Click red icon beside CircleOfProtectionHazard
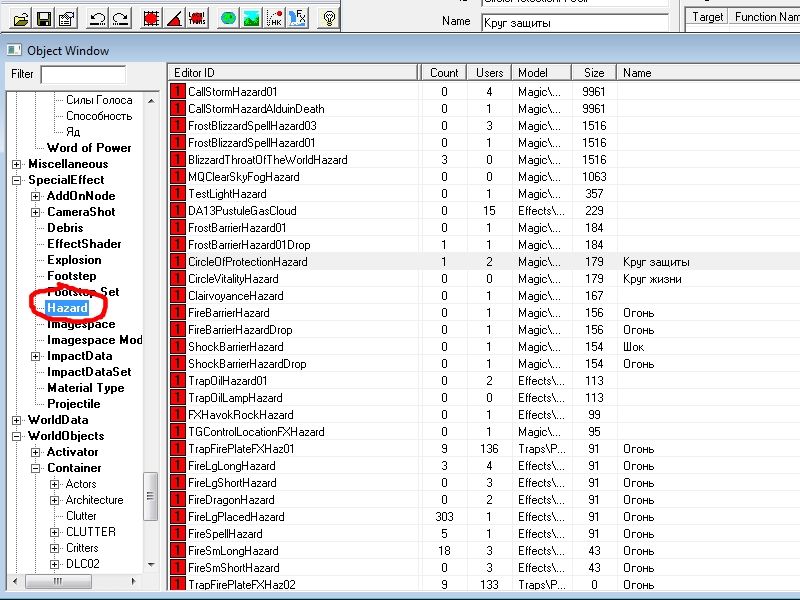The width and height of the screenshot is (800, 600). point(178,262)
